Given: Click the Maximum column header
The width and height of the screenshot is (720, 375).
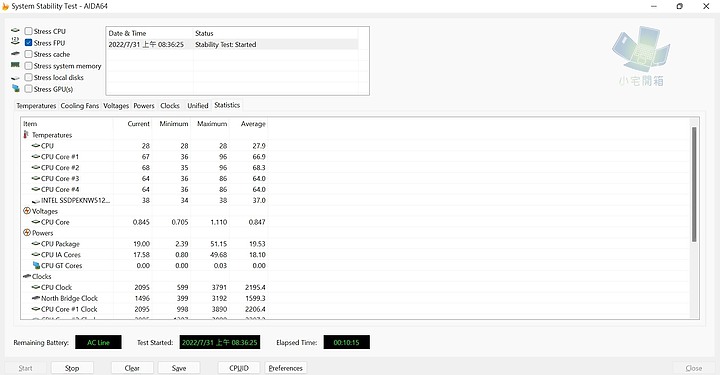Looking at the screenshot, I should coord(210,123).
